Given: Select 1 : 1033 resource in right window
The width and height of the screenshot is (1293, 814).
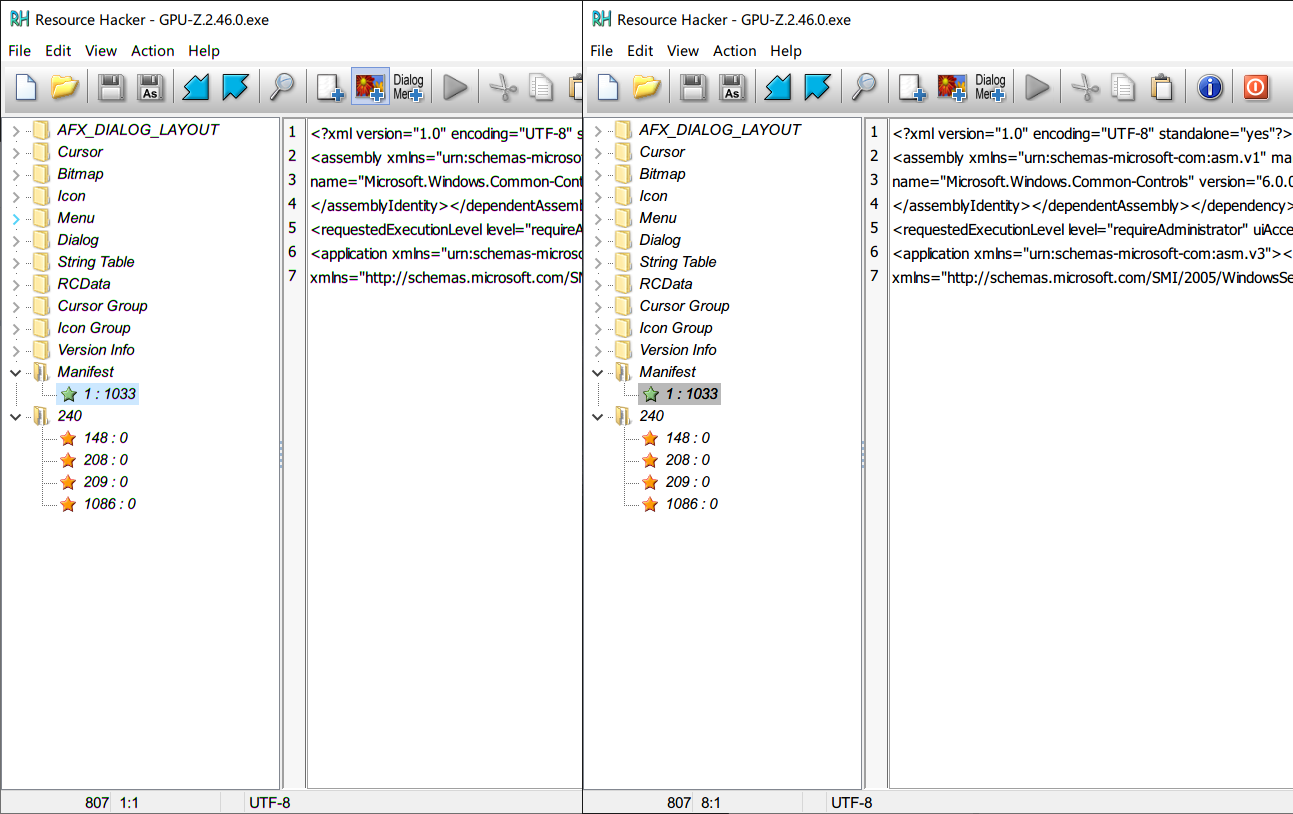Looking at the screenshot, I should coord(680,394).
